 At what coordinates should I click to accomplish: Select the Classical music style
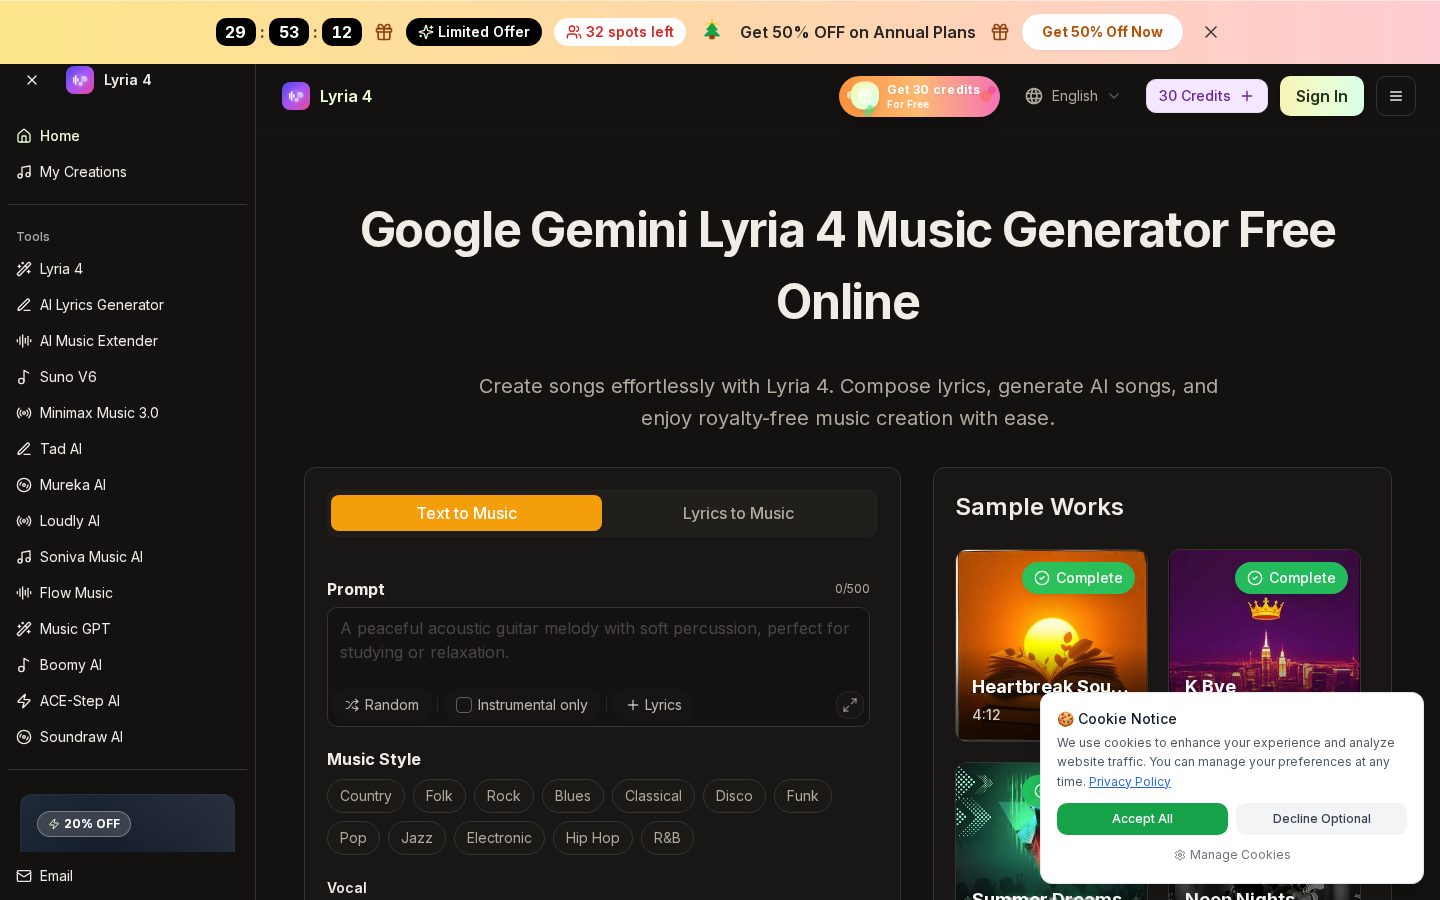pyautogui.click(x=653, y=796)
